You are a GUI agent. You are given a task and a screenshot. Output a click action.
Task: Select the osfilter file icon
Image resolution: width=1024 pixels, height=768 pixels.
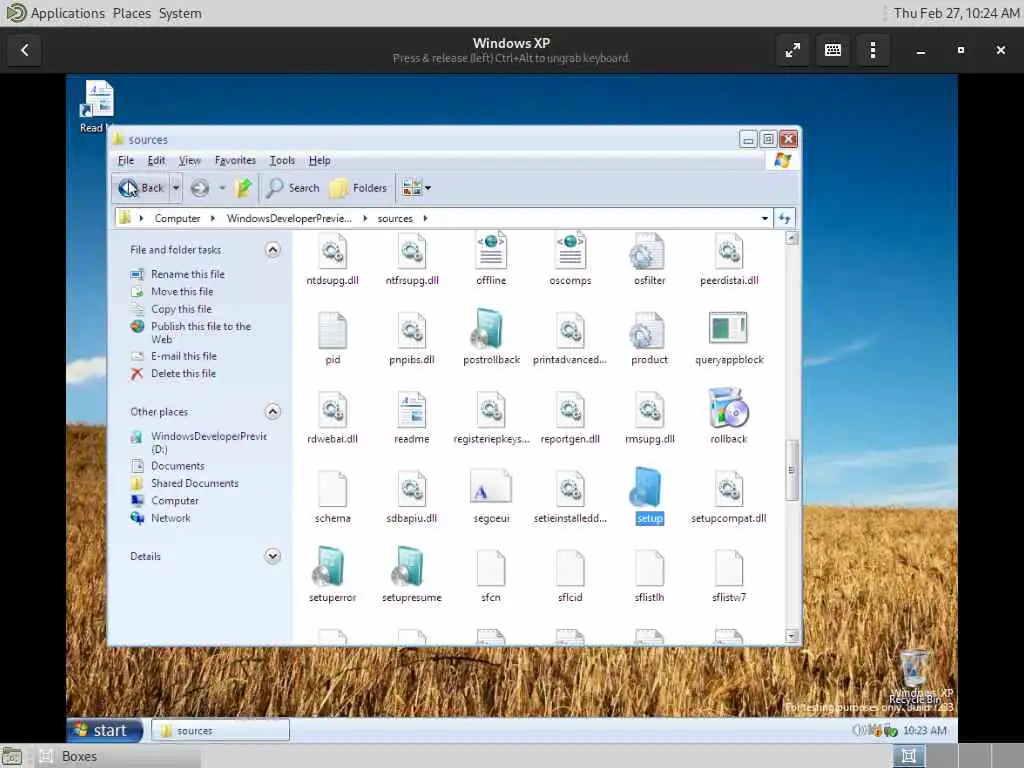(x=649, y=252)
